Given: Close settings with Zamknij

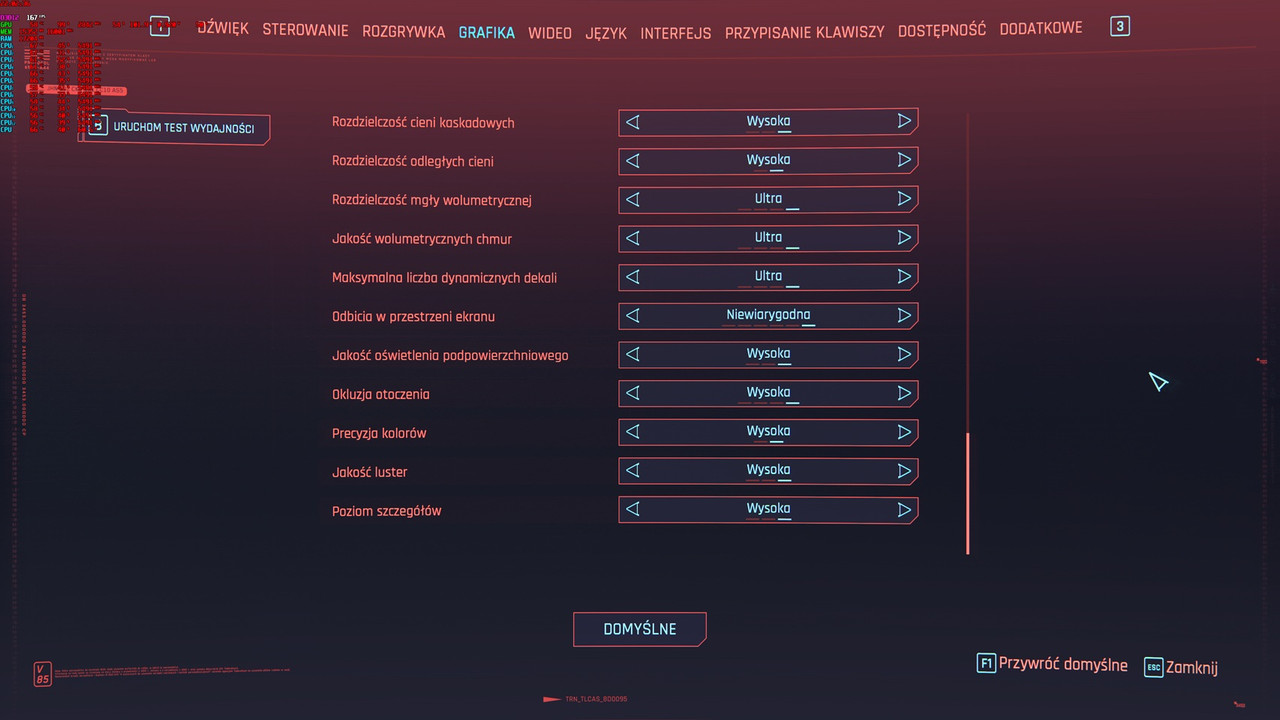Looking at the screenshot, I should tap(1181, 668).
